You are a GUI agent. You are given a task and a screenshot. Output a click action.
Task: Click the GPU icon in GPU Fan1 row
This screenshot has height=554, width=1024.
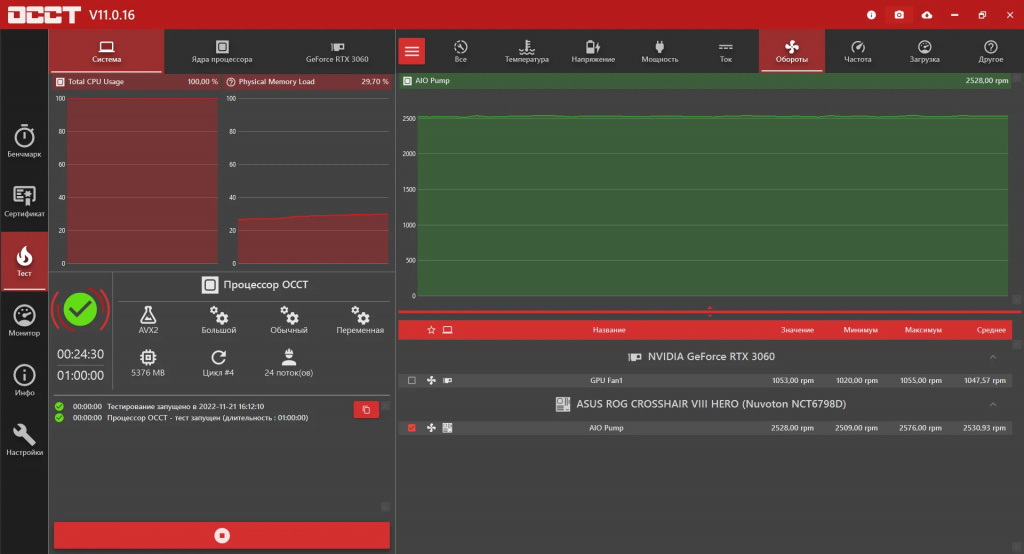click(x=447, y=380)
